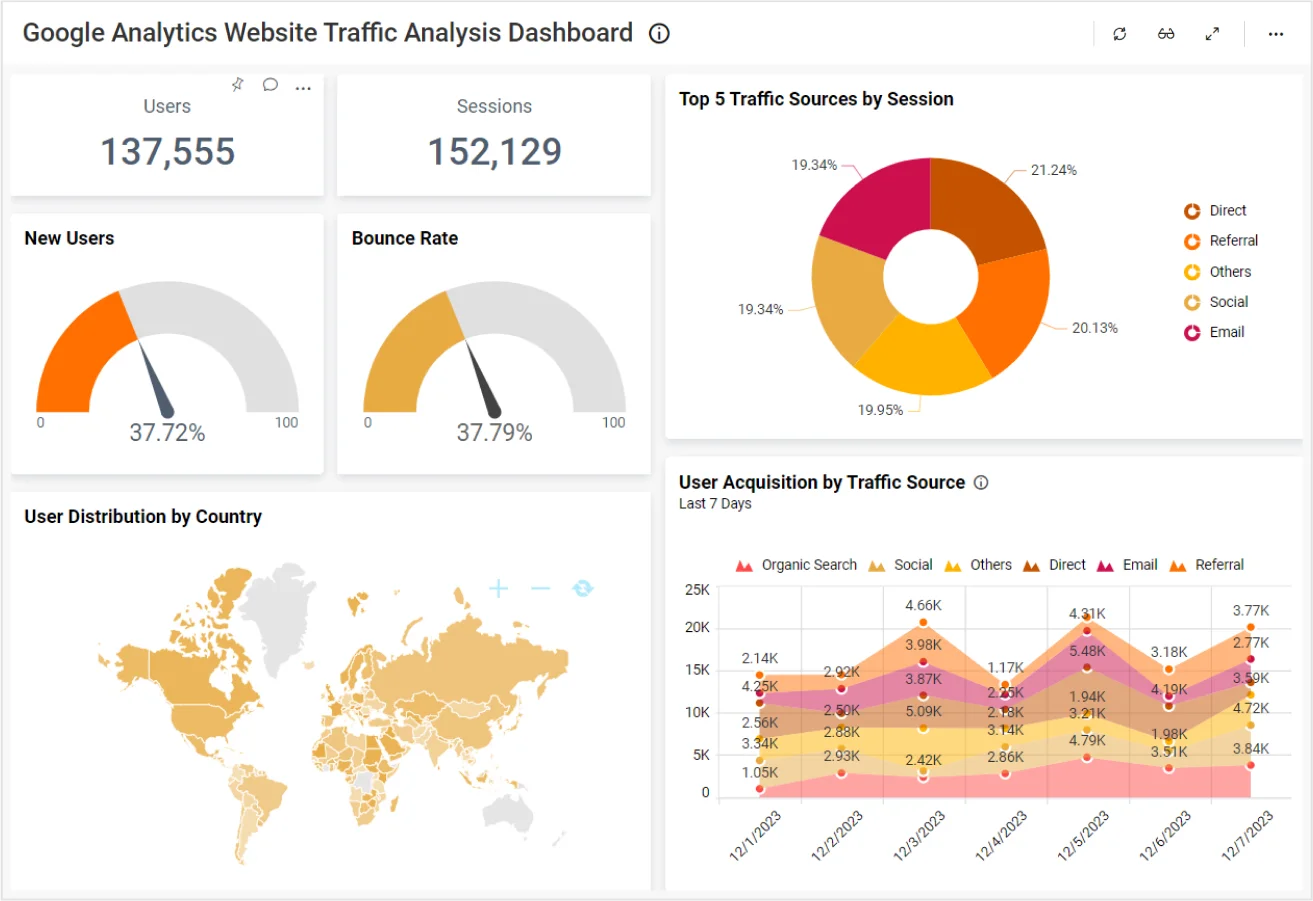Refresh the dashboard data

tap(1119, 33)
